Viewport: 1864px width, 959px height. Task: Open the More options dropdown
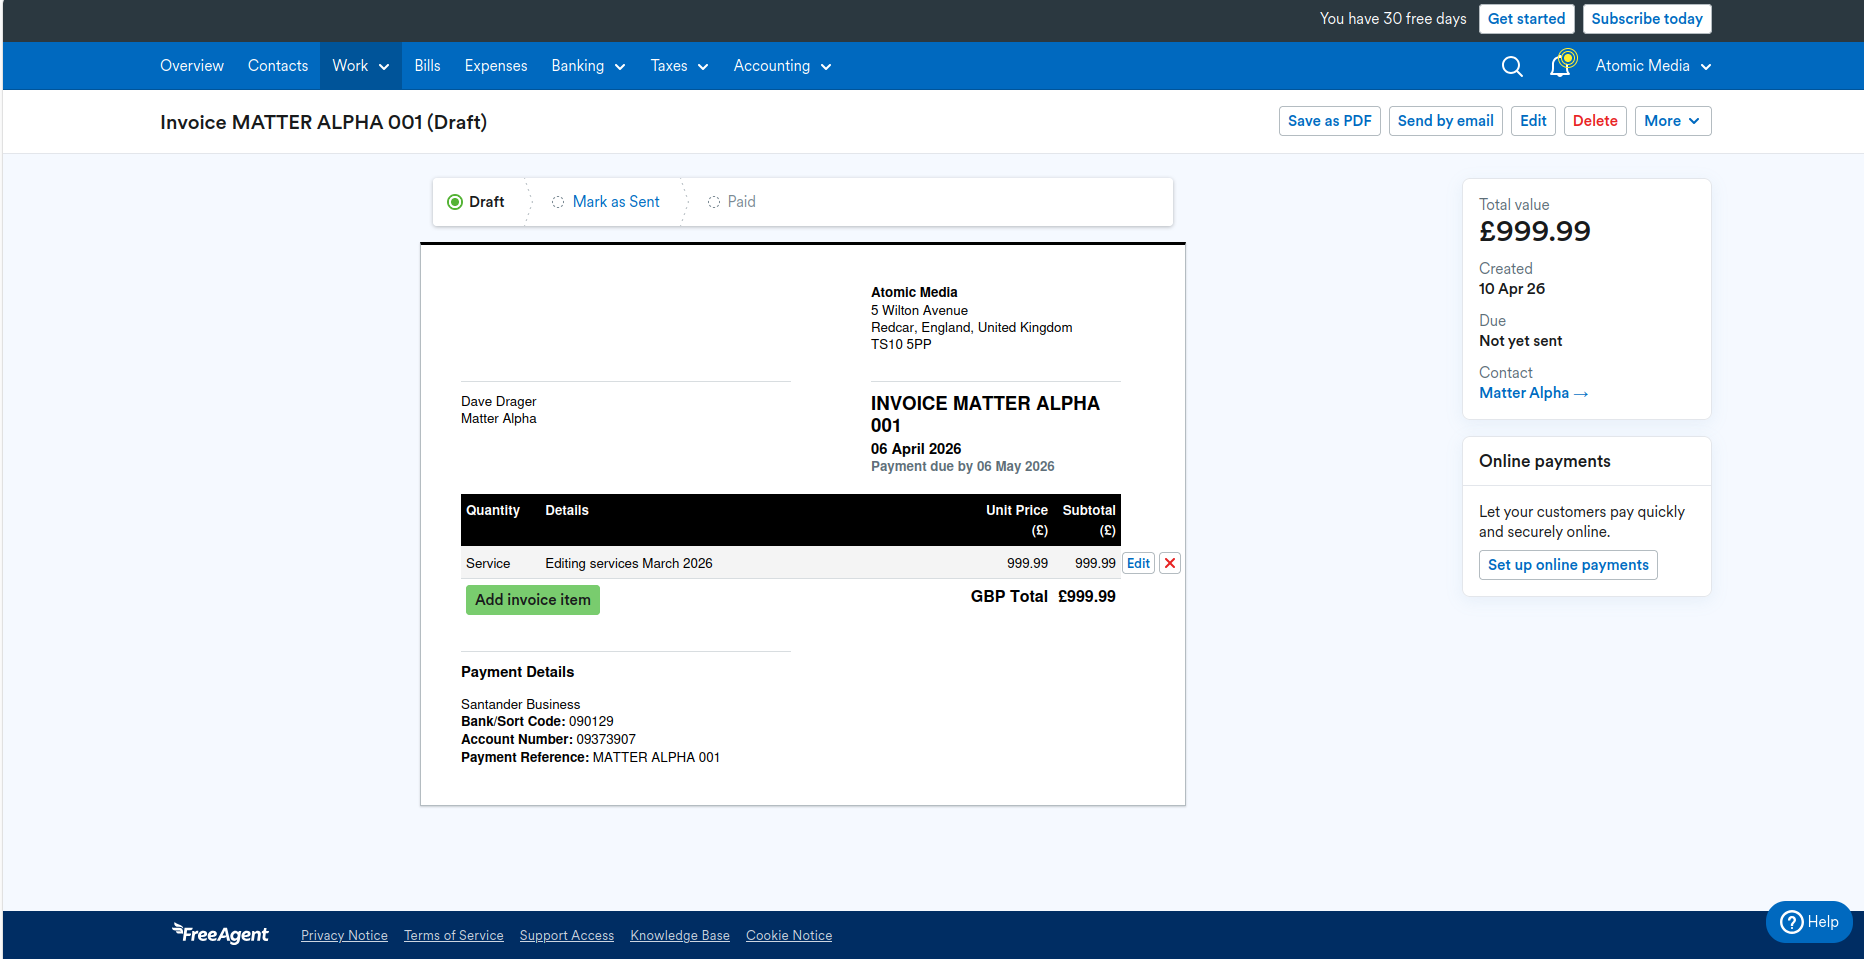click(1671, 120)
